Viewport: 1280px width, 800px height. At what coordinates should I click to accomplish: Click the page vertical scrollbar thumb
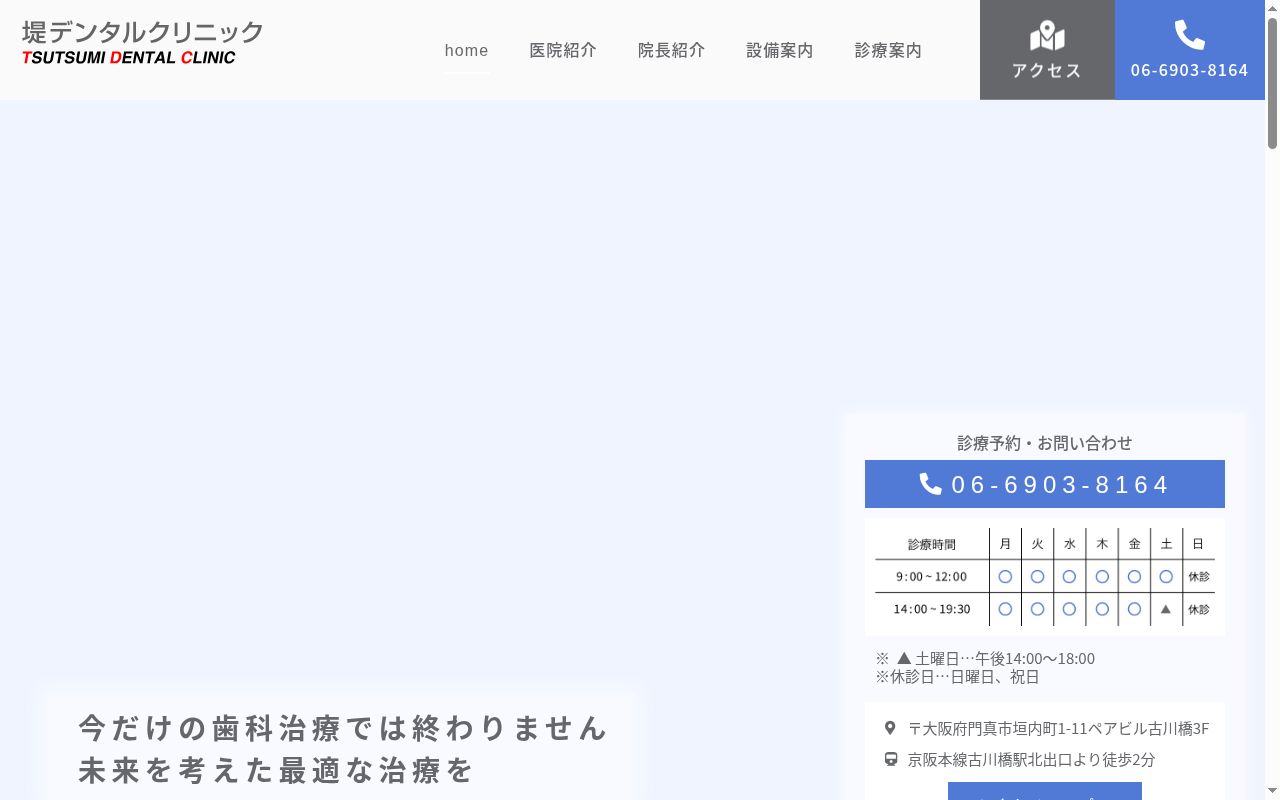tap(1272, 84)
